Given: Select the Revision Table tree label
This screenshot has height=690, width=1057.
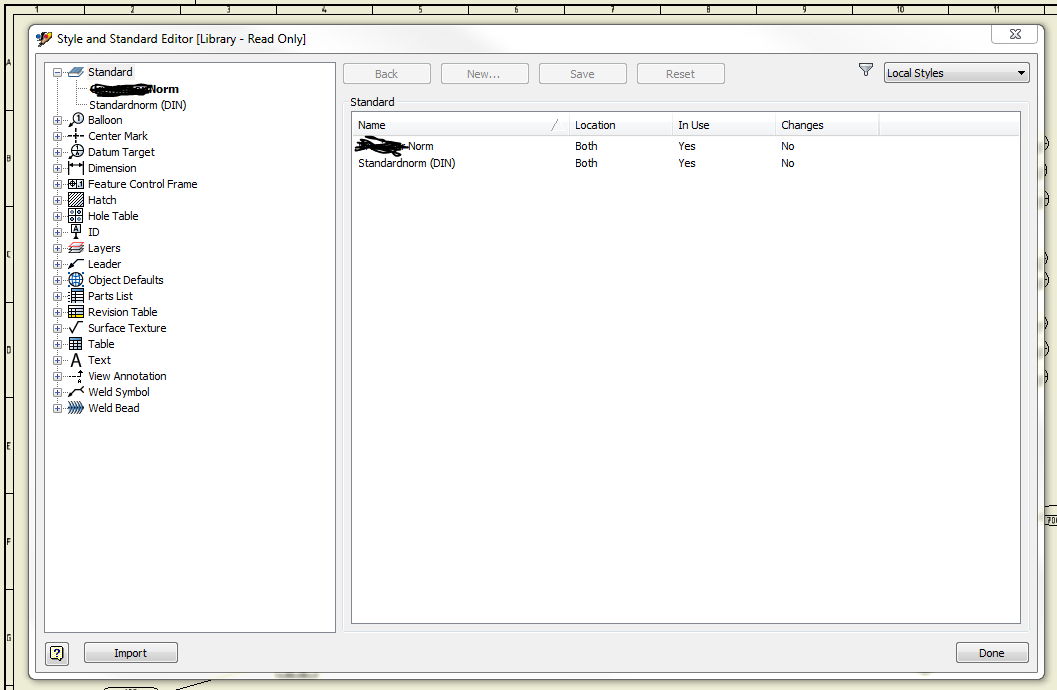Looking at the screenshot, I should pos(123,312).
